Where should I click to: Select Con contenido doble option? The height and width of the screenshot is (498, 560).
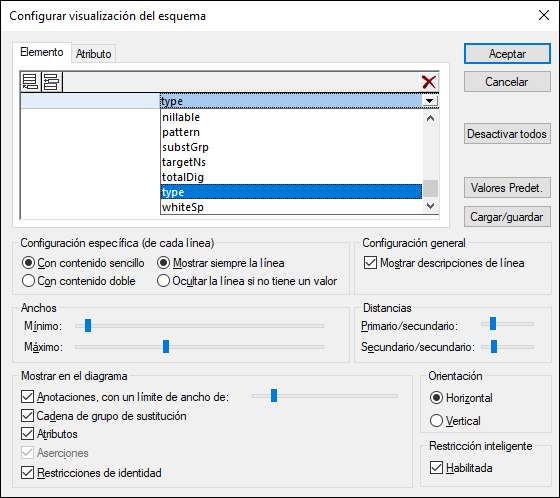79,281
